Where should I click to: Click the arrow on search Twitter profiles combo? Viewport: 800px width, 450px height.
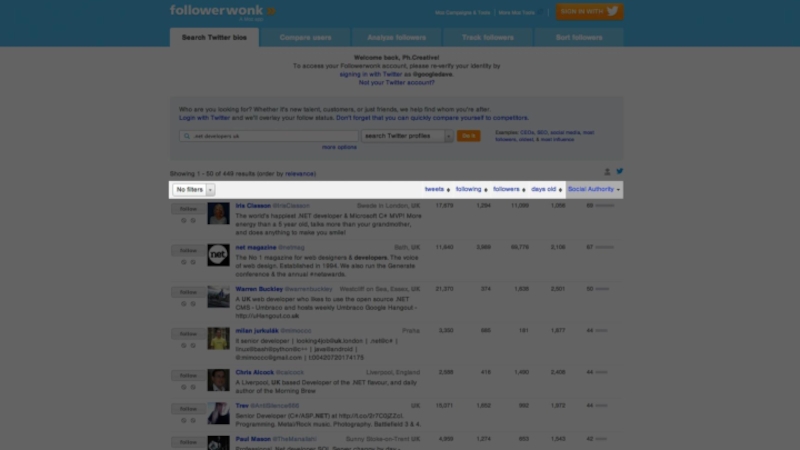tap(448, 136)
